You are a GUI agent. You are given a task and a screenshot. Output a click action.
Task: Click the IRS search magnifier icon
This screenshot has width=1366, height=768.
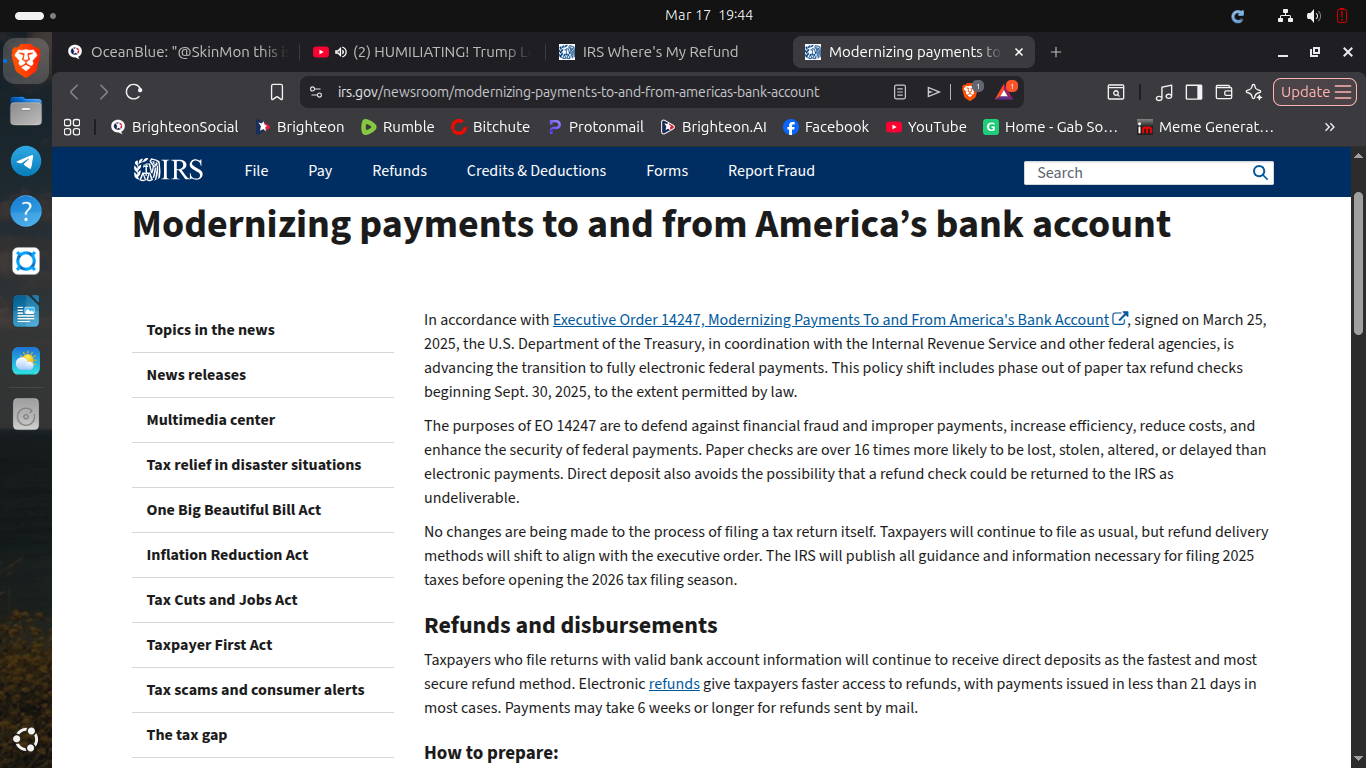pyautogui.click(x=1260, y=172)
